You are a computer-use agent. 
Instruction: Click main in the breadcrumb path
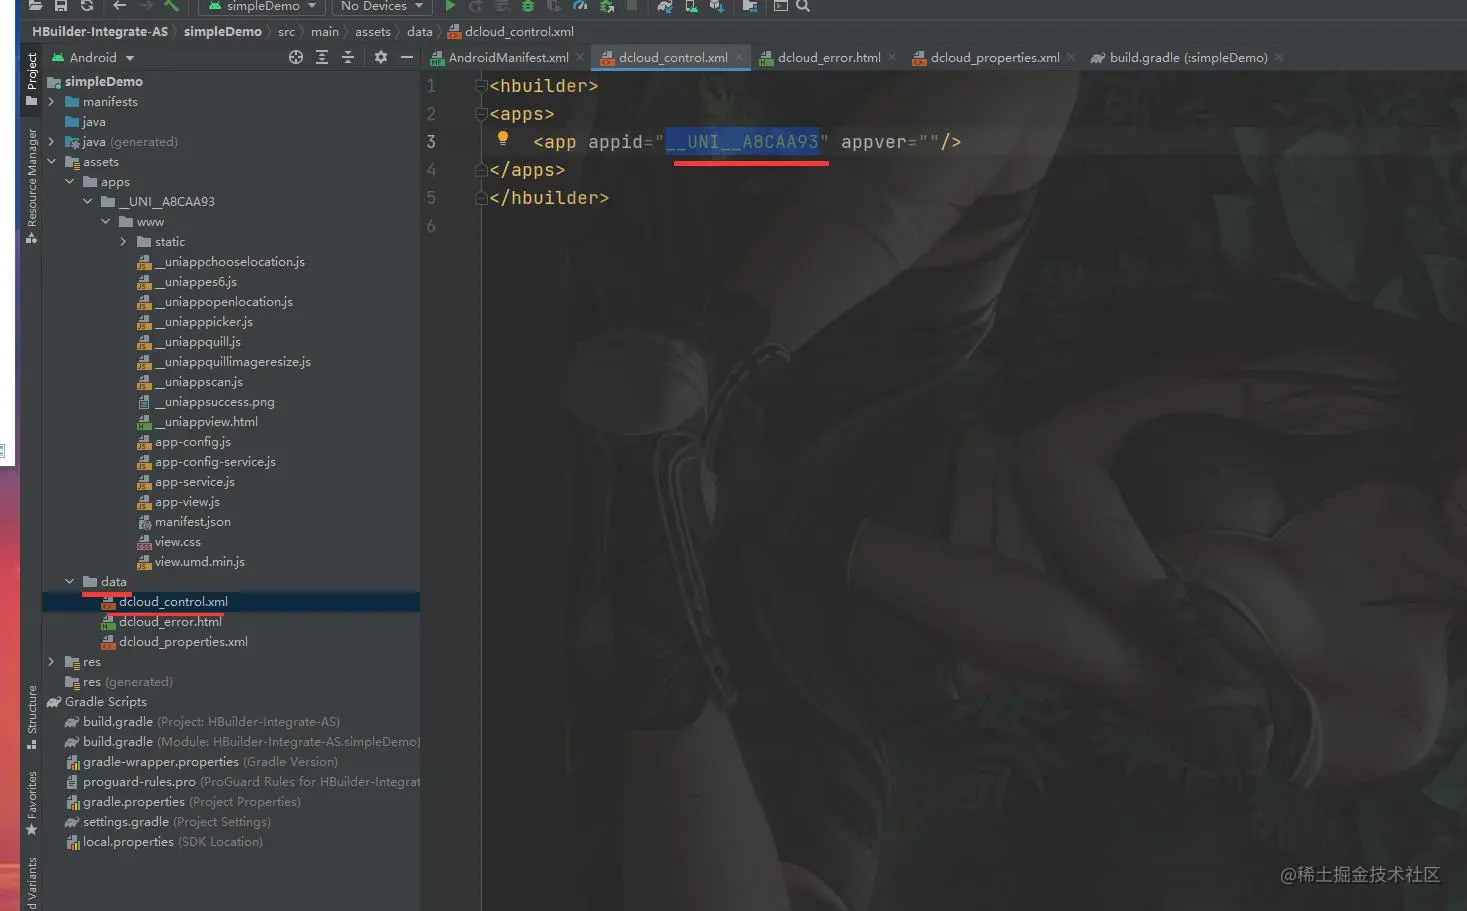325,32
